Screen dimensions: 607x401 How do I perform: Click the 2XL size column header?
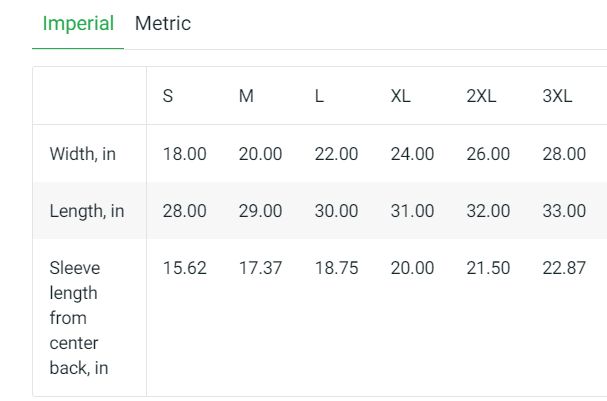pyautogui.click(x=481, y=97)
